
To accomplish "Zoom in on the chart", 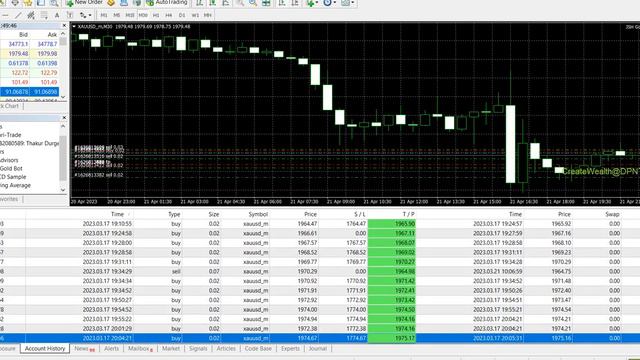I will [240, 3].
